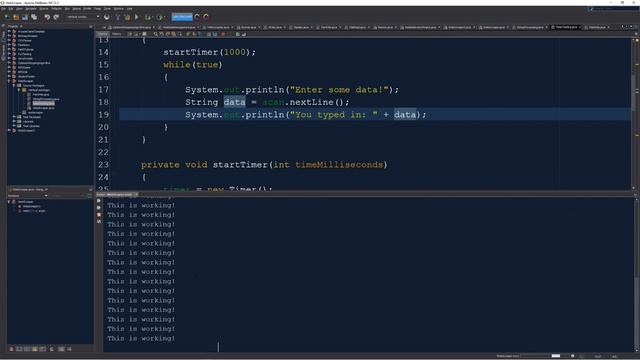Switch the editor to the Source view
Viewport: 640px width, 360px height.
pyautogui.click(x=103, y=34)
